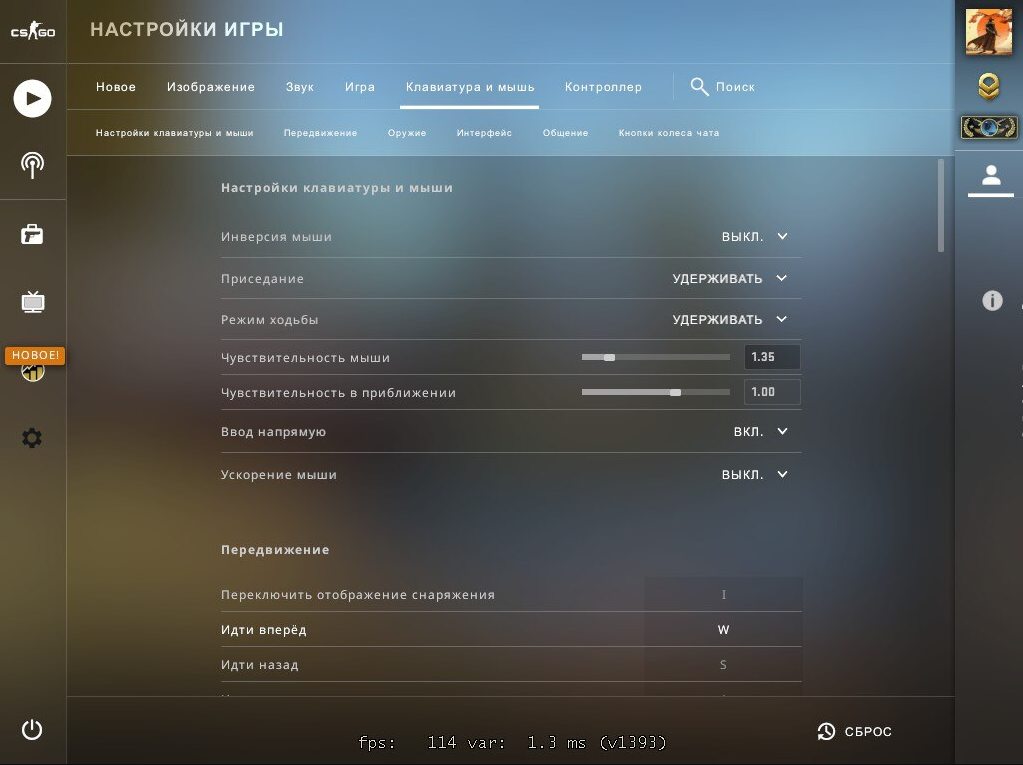Switch to the Игра tab
This screenshot has height=765, width=1023.
[360, 87]
